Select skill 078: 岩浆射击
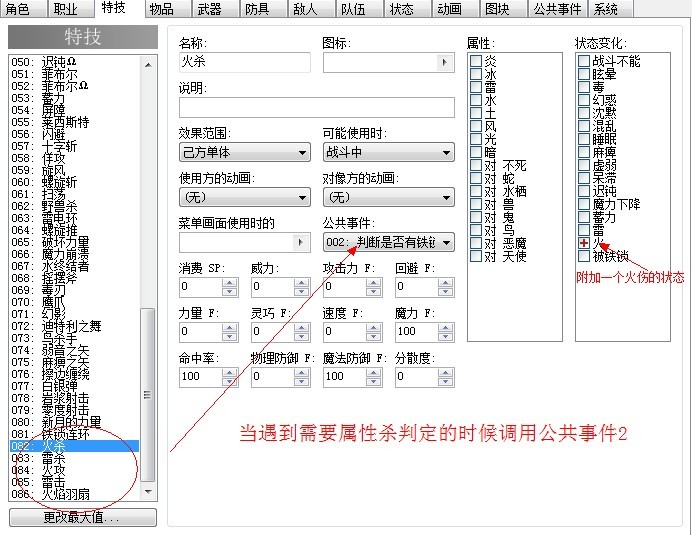Image resolution: width=692 pixels, height=535 pixels. point(74,398)
